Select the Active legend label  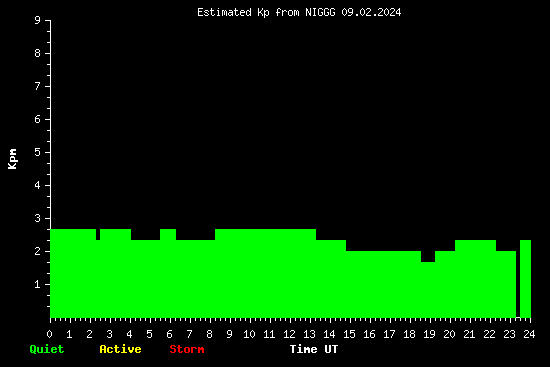click(120, 349)
